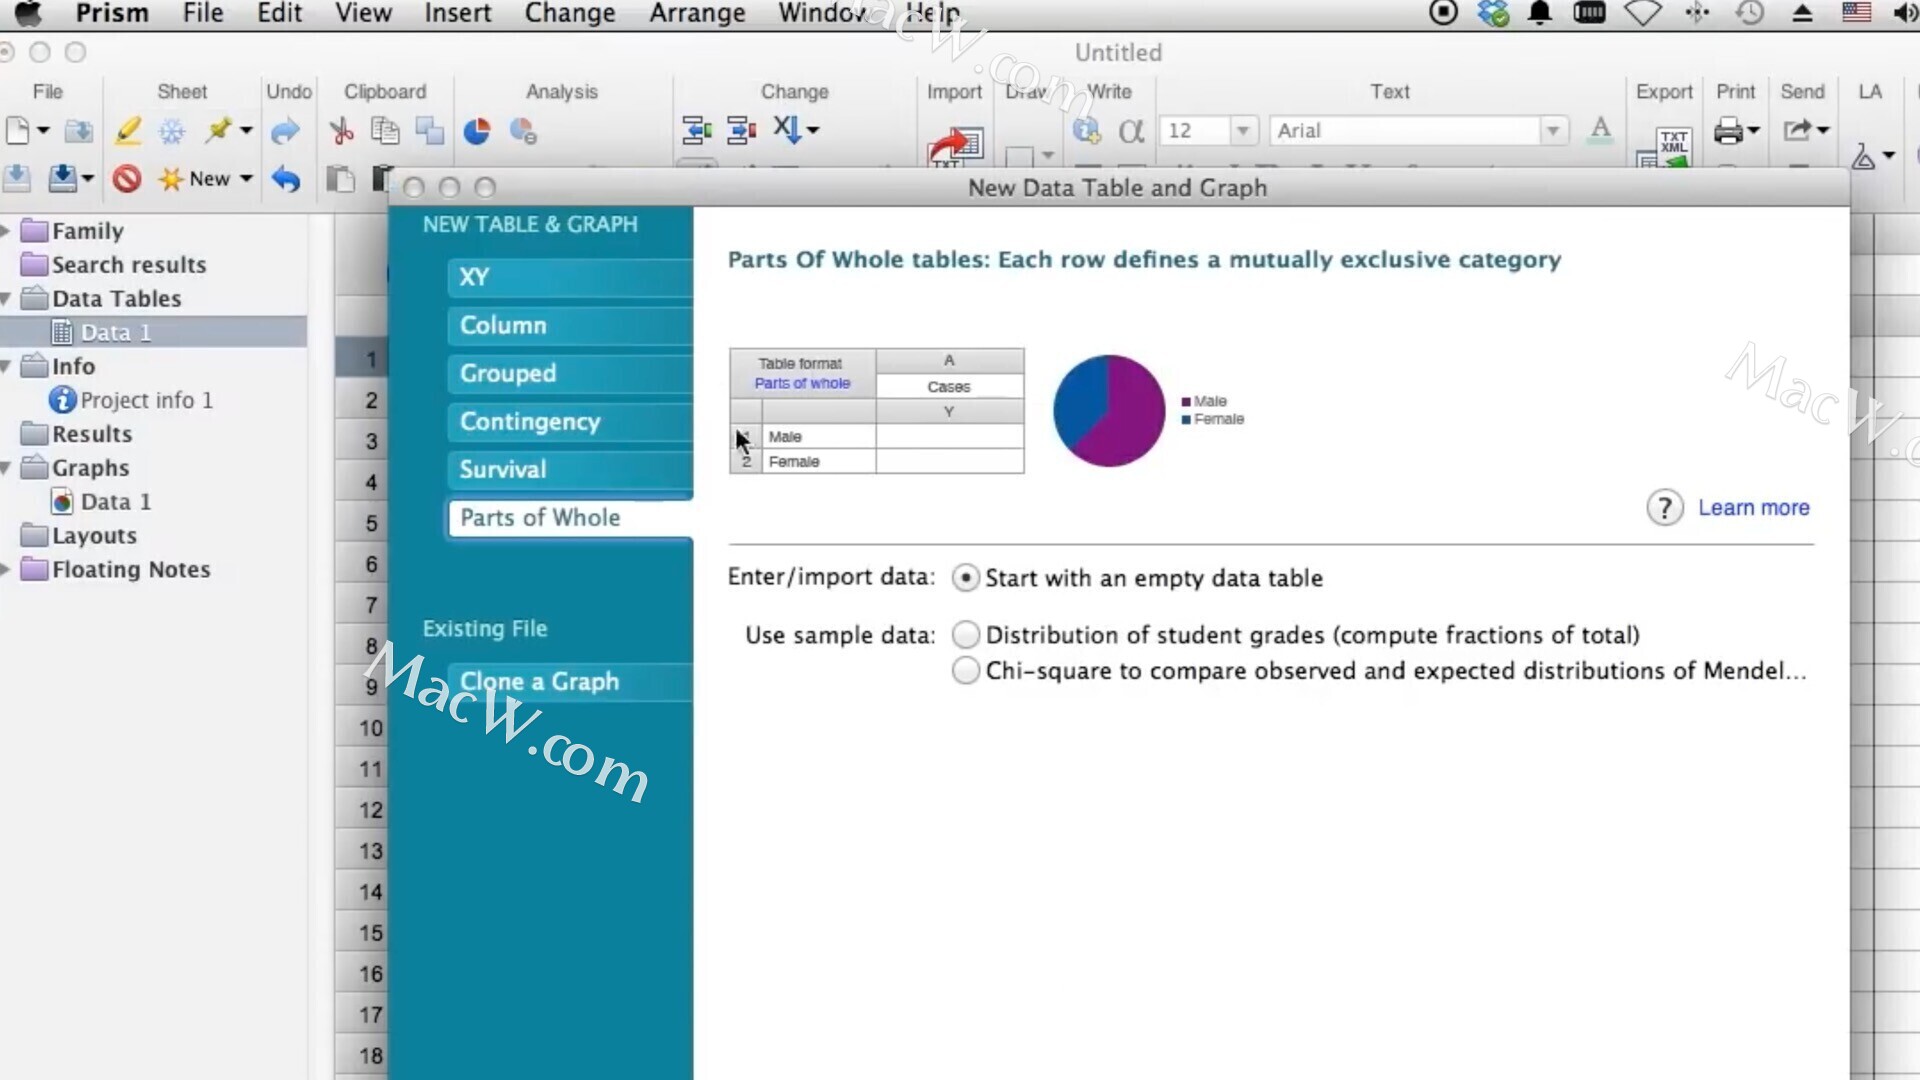Viewport: 1920px width, 1080px height.
Task: Click the insert column green icon in Change group
Action: [696, 130]
